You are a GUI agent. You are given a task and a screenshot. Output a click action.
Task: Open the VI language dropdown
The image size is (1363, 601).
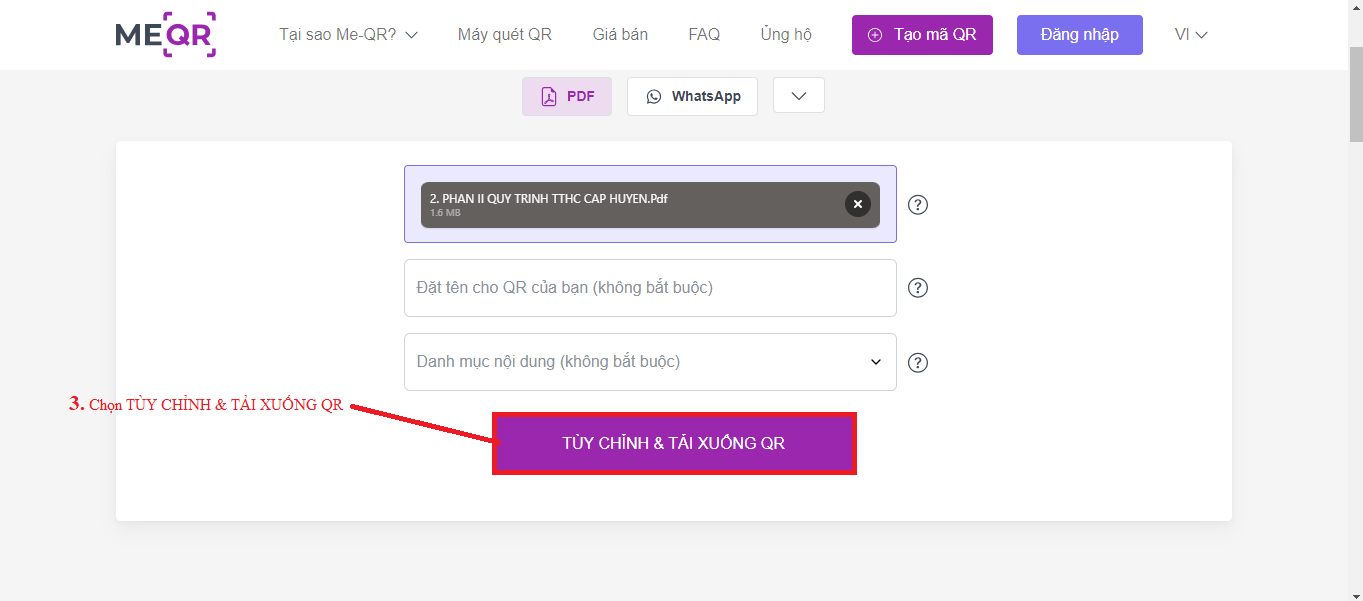click(x=1191, y=34)
